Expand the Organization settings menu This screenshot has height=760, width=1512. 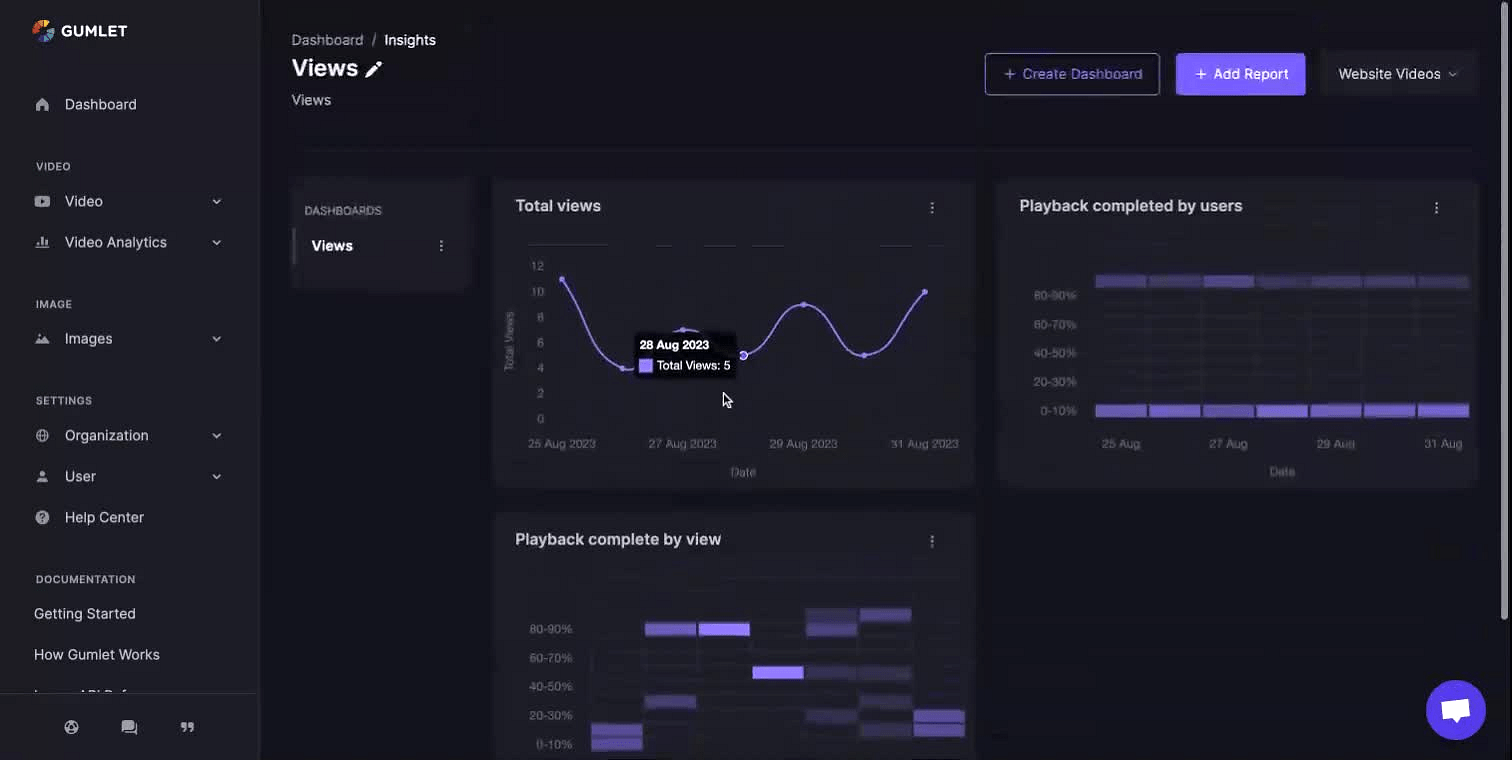click(129, 435)
